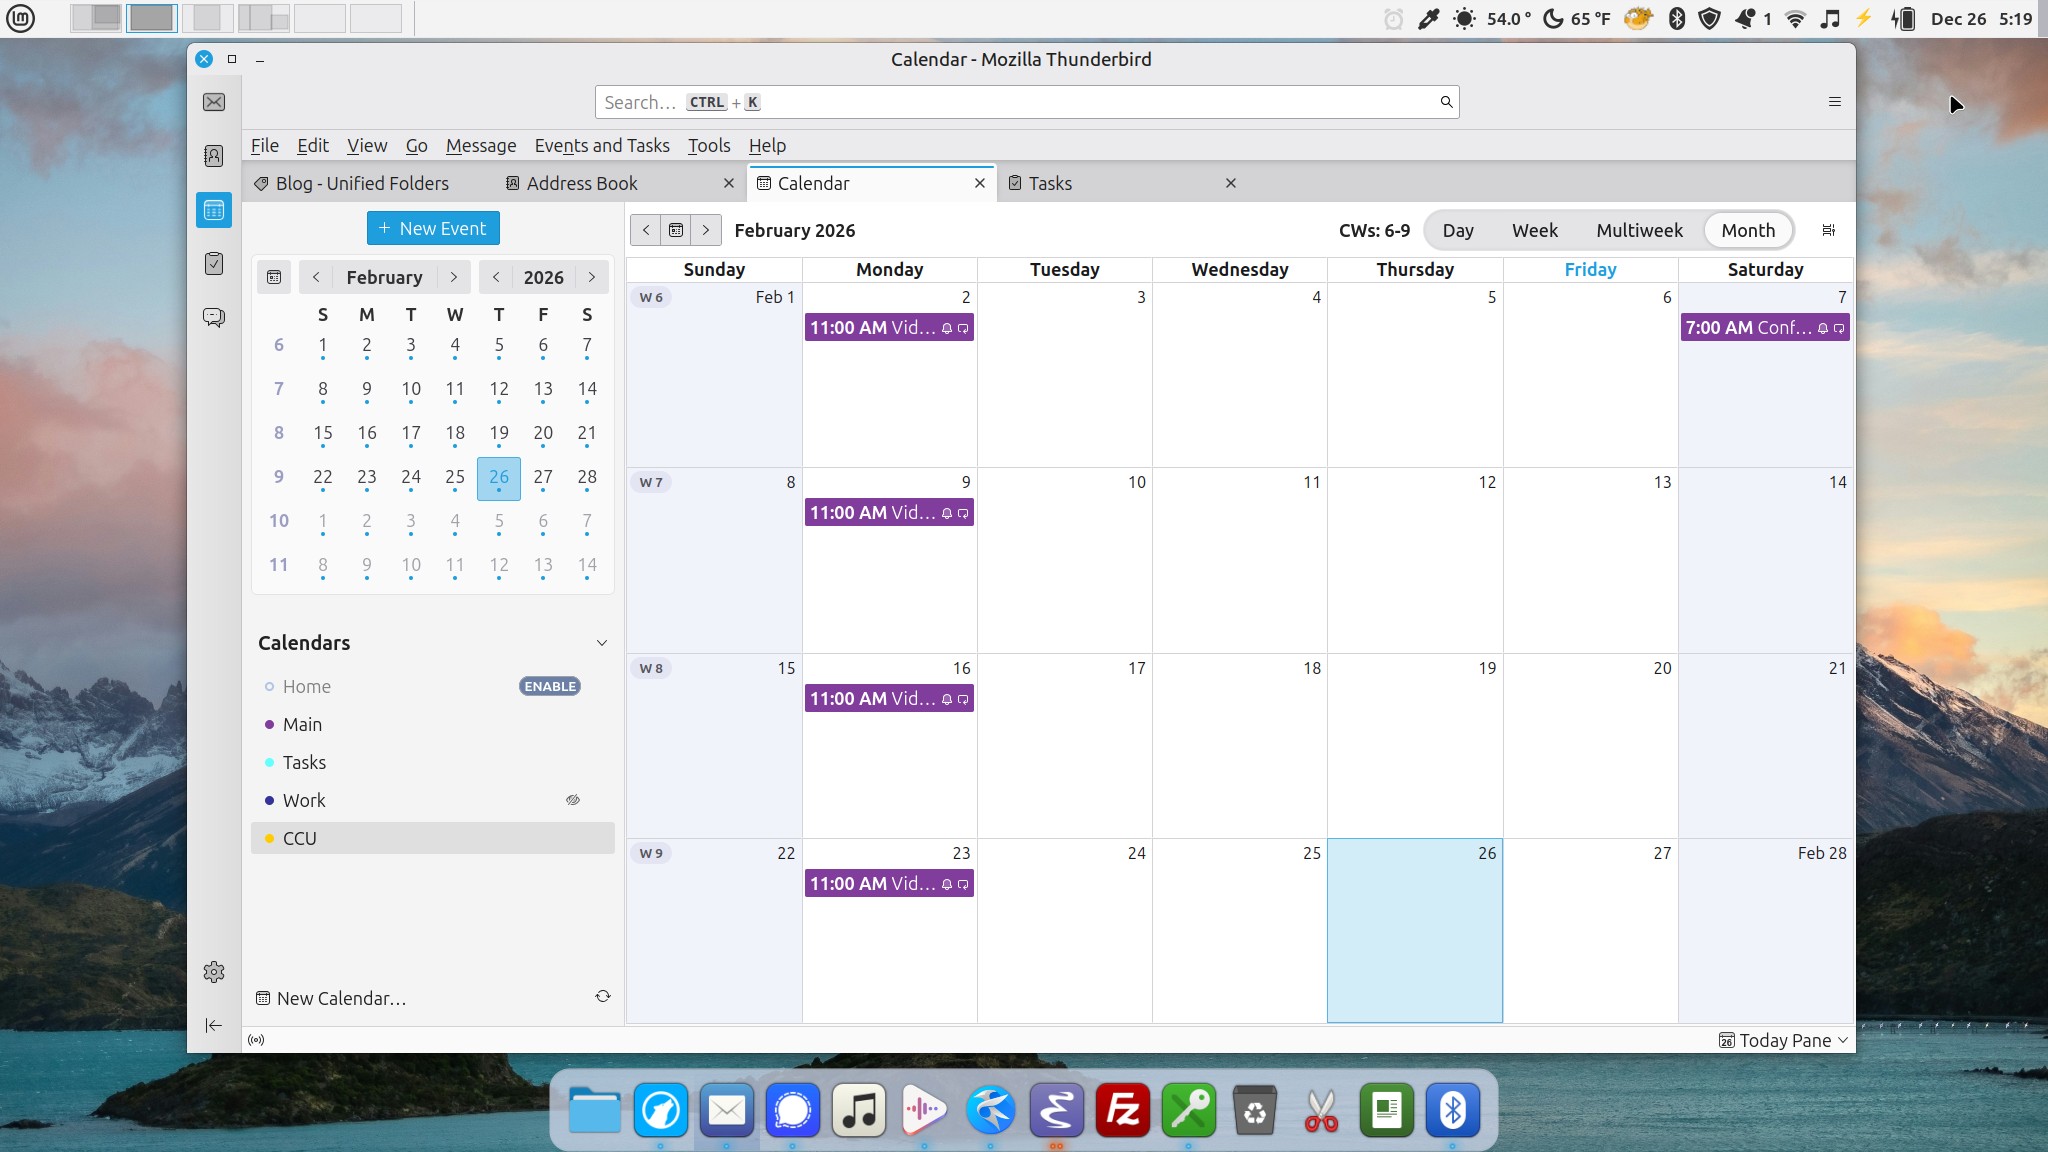The height and width of the screenshot is (1152, 2048).
Task: Click the synchronize calendars icon
Action: [x=602, y=996]
